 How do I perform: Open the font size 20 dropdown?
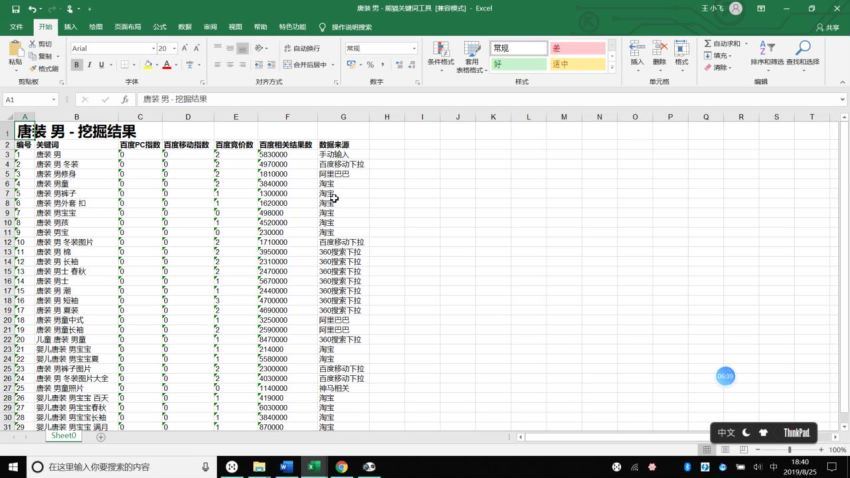pos(174,48)
